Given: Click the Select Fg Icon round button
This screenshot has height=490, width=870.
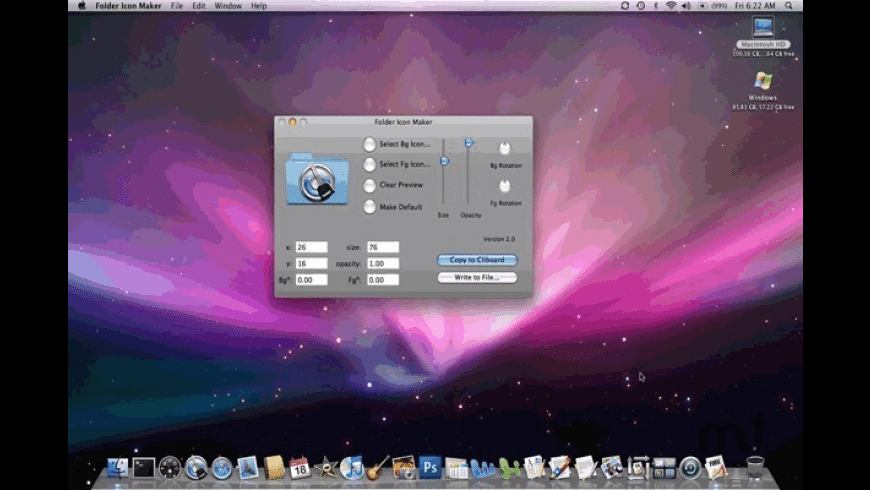Looking at the screenshot, I should coord(369,164).
